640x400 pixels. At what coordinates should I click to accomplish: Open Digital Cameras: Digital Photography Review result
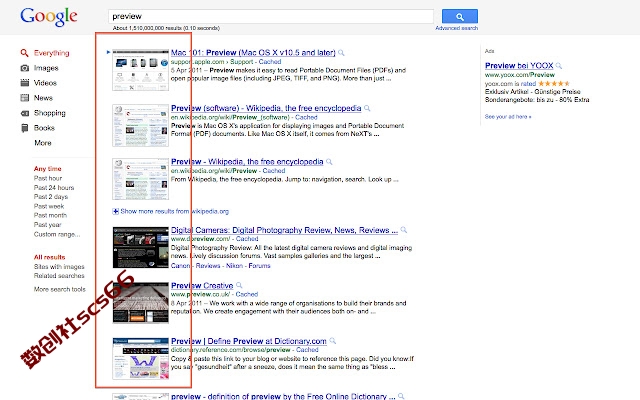click(284, 230)
